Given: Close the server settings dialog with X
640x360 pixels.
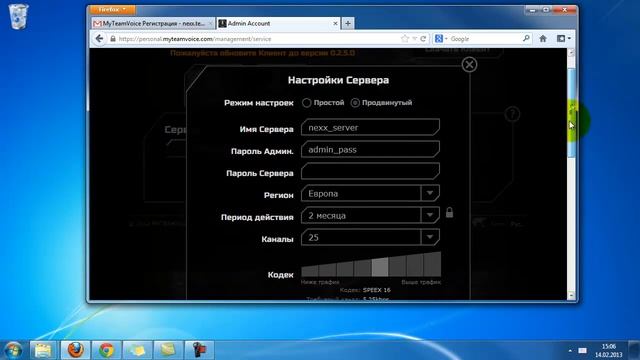Looking at the screenshot, I should (x=469, y=64).
